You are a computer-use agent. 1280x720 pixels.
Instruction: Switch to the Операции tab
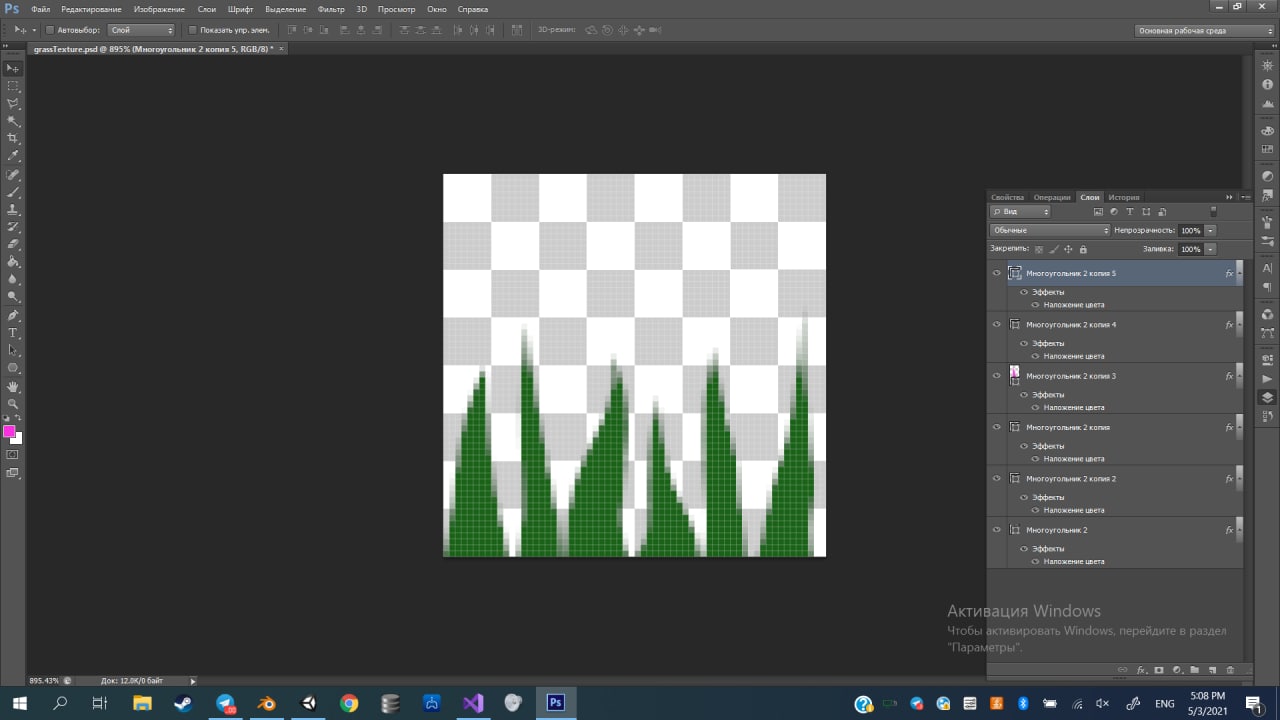coord(1052,197)
